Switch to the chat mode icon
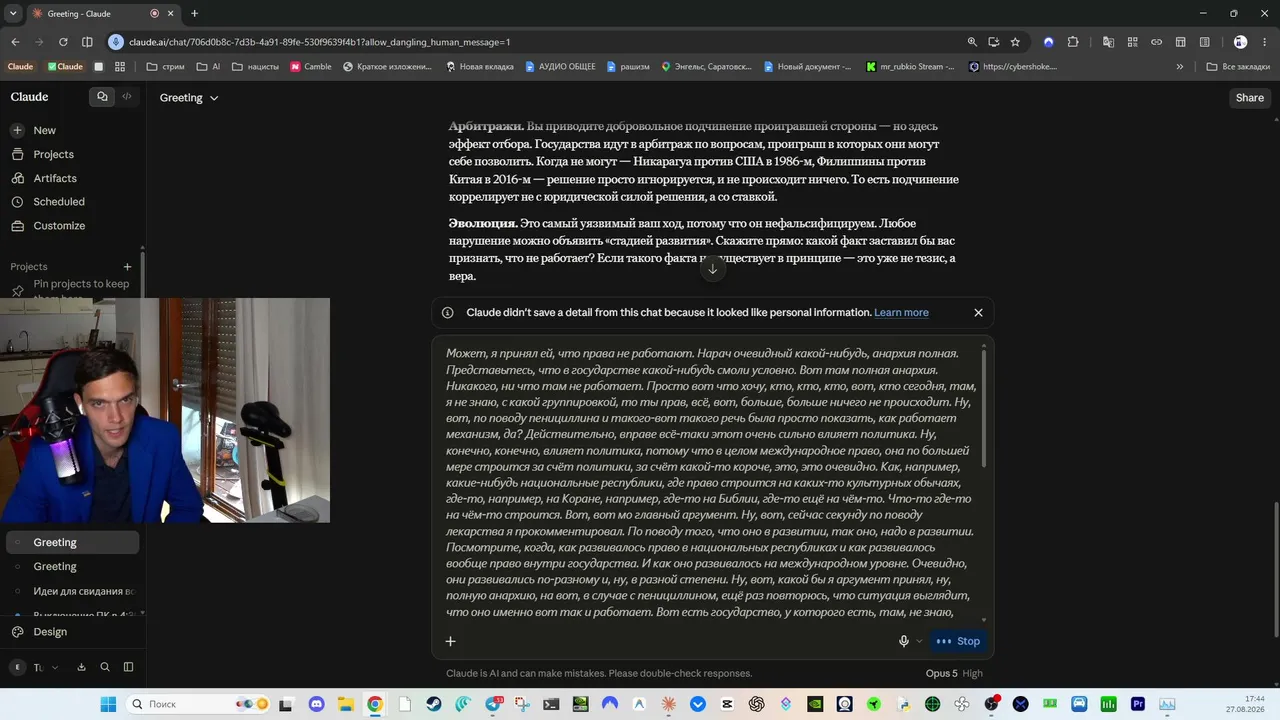This screenshot has height=720, width=1280. point(102,97)
